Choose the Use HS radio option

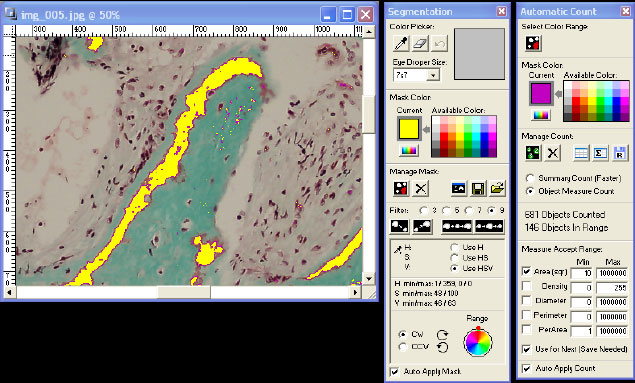tap(454, 257)
